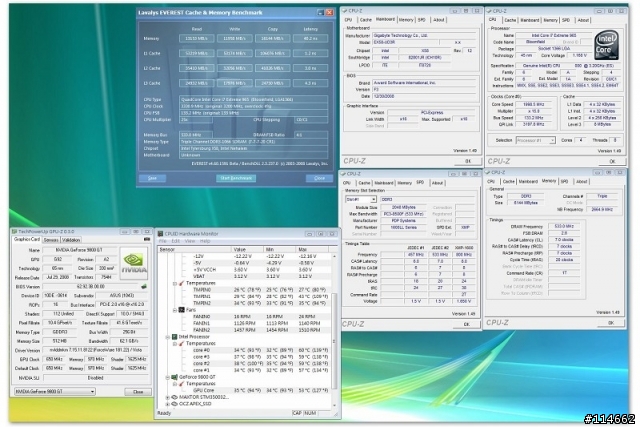Image resolution: width=640 pixels, height=427 pixels.
Task: Click the Intel Core logo in CPU-Z
Action: click(607, 45)
